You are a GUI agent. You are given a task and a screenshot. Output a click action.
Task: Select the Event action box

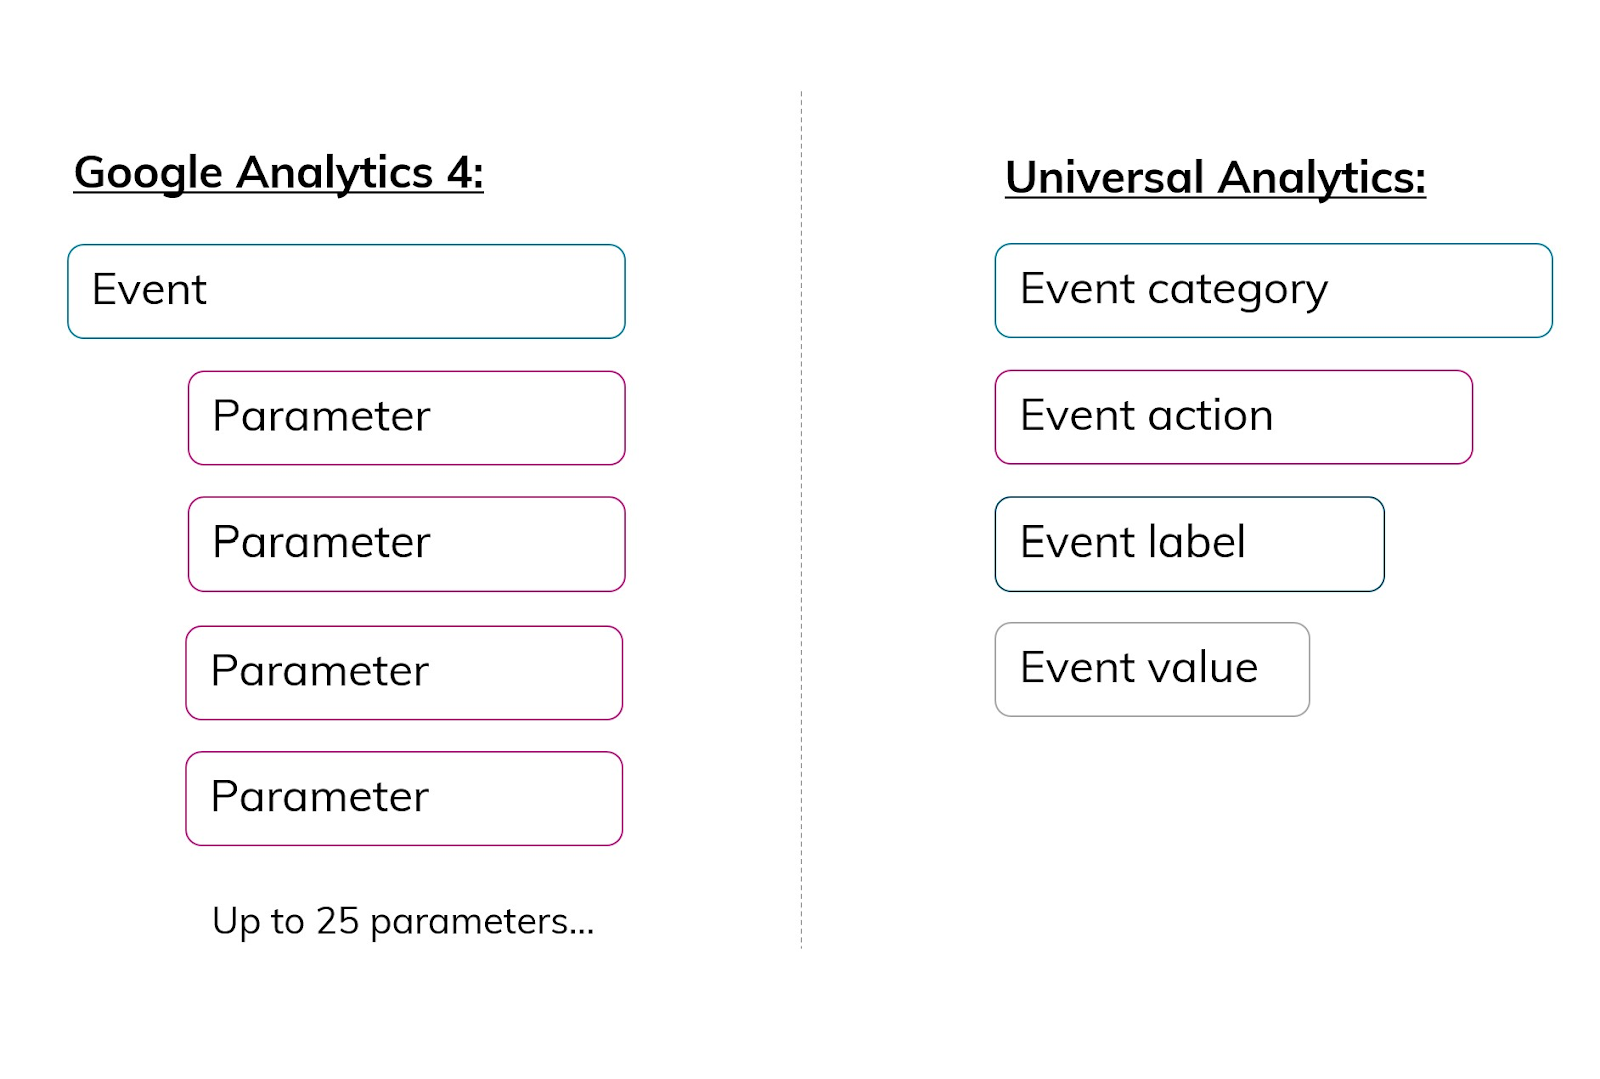(x=1233, y=417)
